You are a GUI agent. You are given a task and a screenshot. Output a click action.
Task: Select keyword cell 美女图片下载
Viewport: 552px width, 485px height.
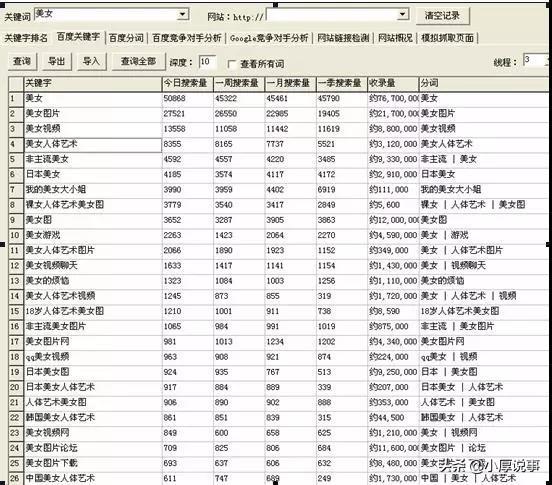(x=93, y=463)
